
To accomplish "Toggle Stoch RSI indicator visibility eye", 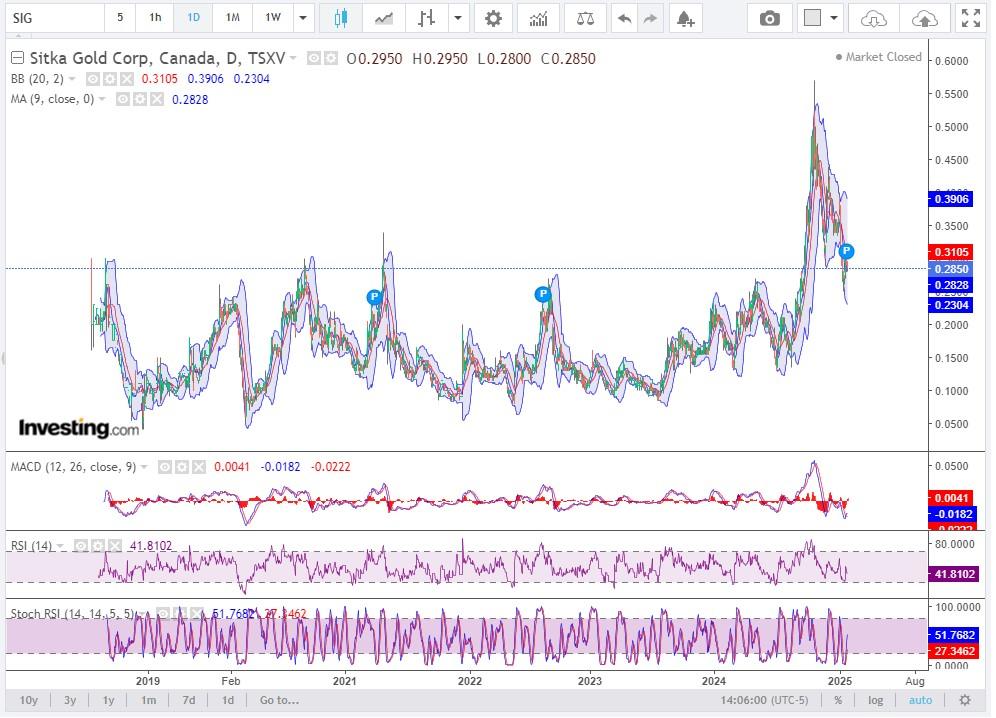I will pos(163,614).
